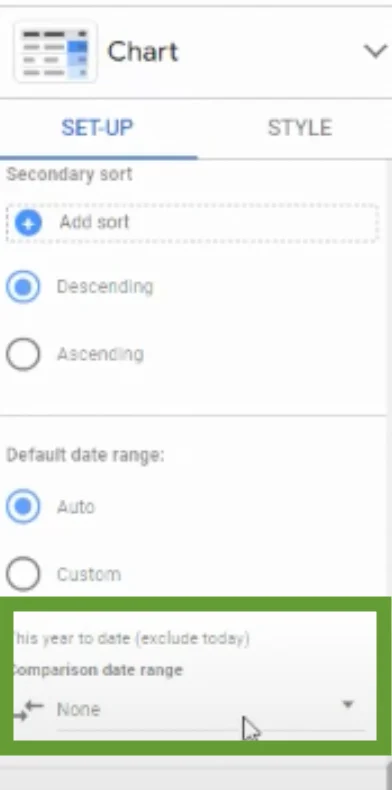The height and width of the screenshot is (790, 392).
Task: Click the table chart type icon
Action: tap(55, 51)
